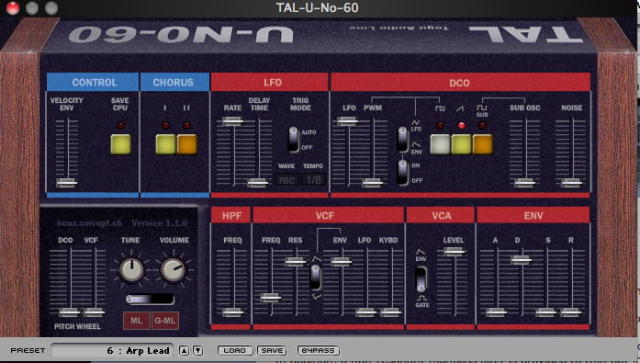Click the Arp Lead preset name field
This screenshot has height=363, width=640.
click(x=112, y=350)
